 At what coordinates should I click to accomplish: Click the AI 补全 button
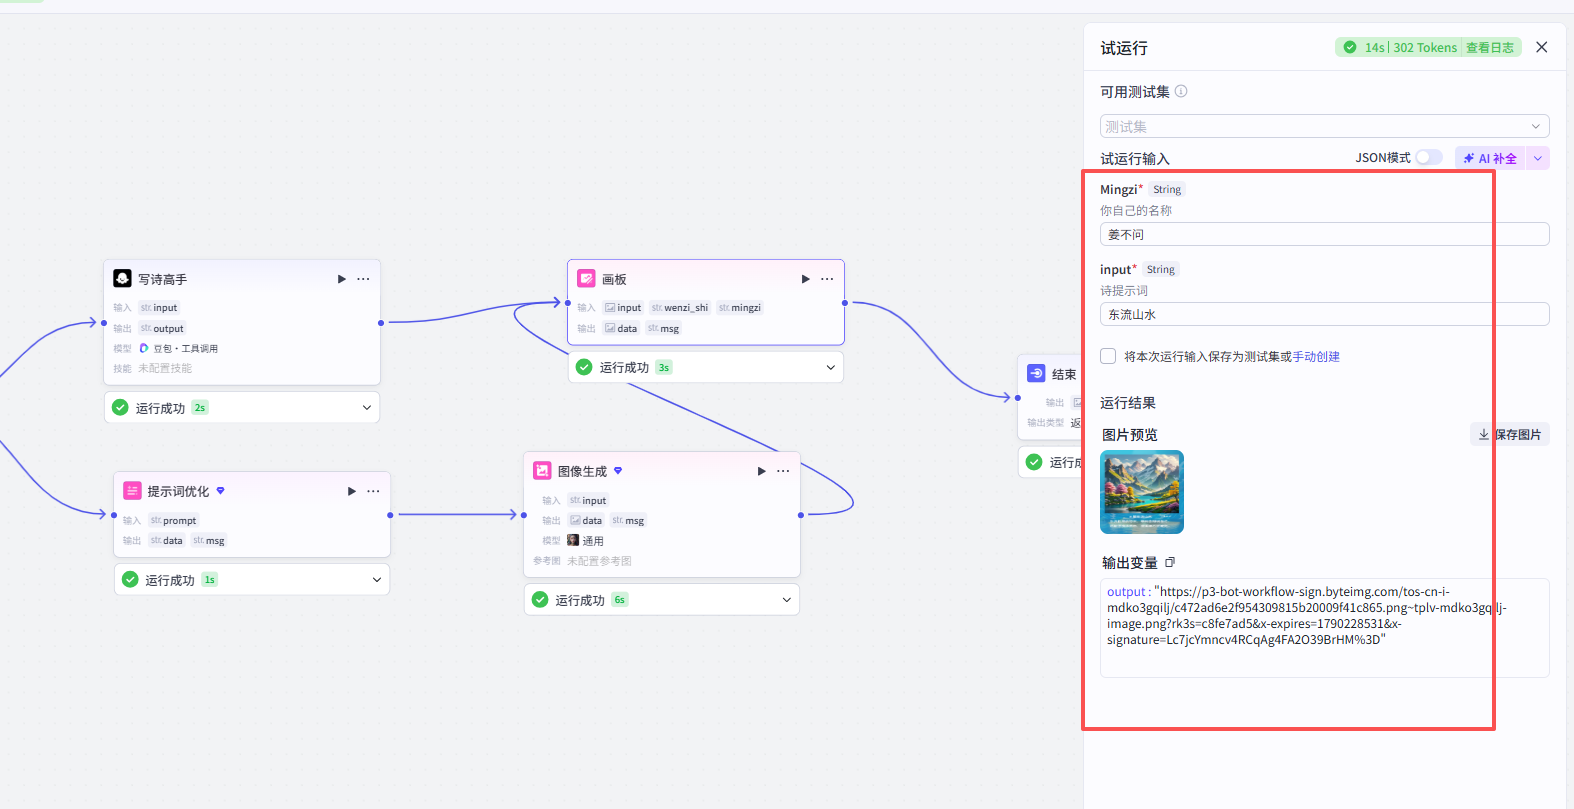click(x=1490, y=158)
